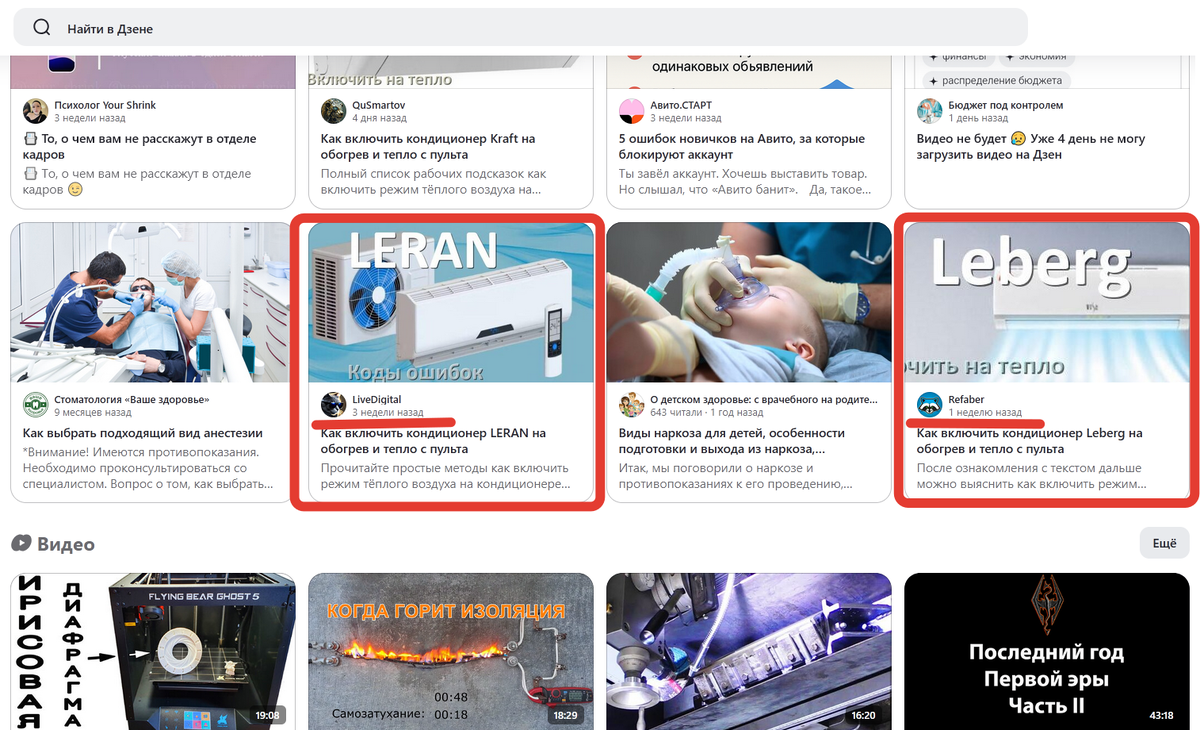1200x730 pixels.
Task: Click "Видео" section heading
Action: coord(66,544)
